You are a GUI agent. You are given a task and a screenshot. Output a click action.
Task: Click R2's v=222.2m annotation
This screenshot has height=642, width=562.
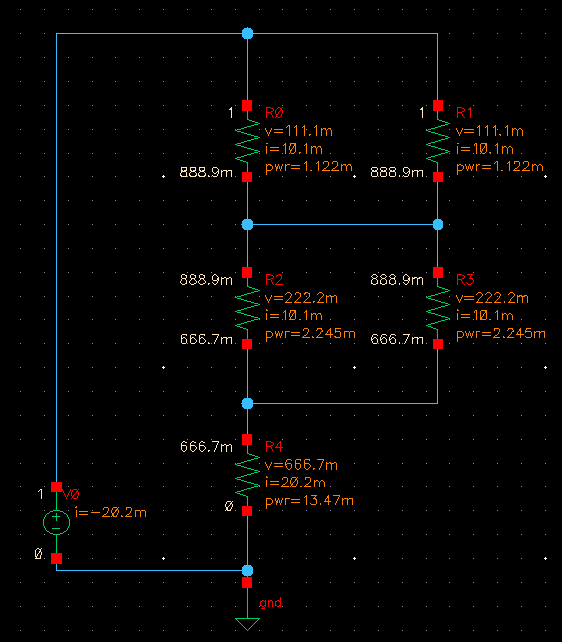click(301, 298)
